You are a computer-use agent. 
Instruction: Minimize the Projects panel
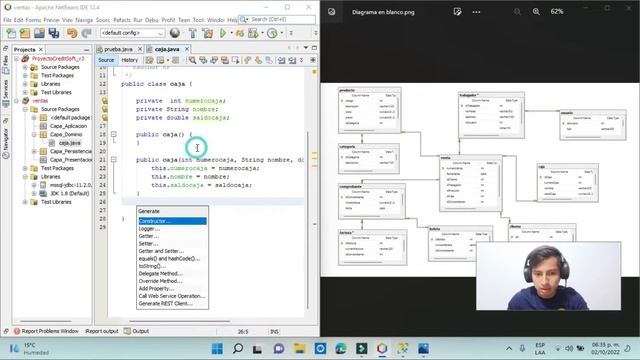87,49
